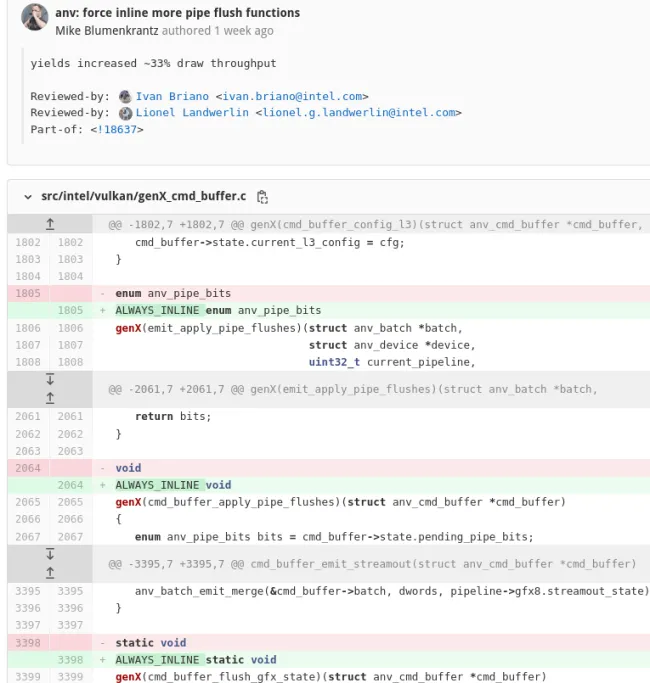This screenshot has width=650, height=683.
Task: Expand lines up before line 2061
Action: (x=50, y=398)
